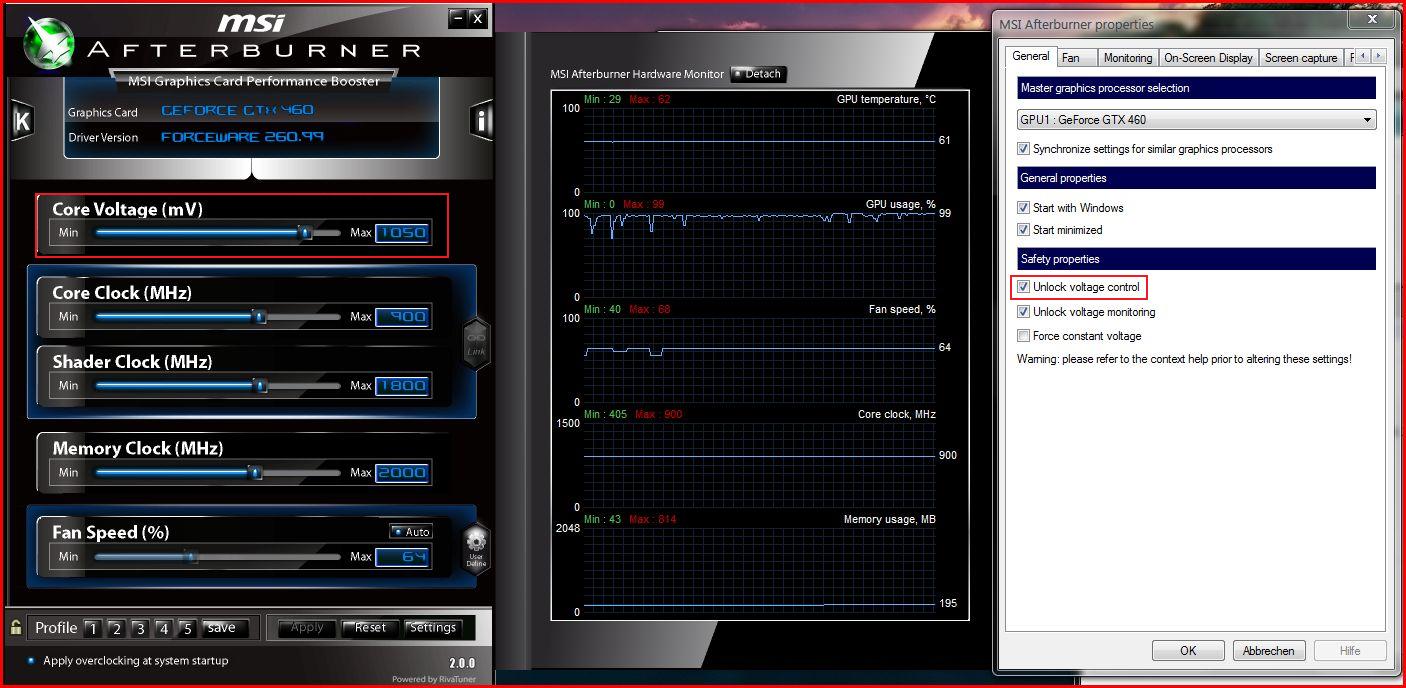1406x688 pixels.
Task: Close the Afterburner main window
Action: [x=478, y=17]
